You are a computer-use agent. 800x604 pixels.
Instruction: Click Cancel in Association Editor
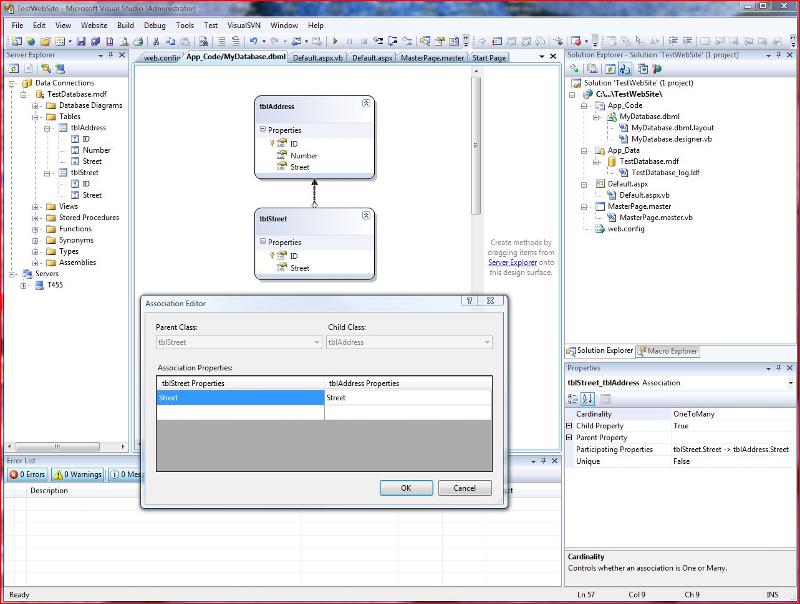coord(464,488)
